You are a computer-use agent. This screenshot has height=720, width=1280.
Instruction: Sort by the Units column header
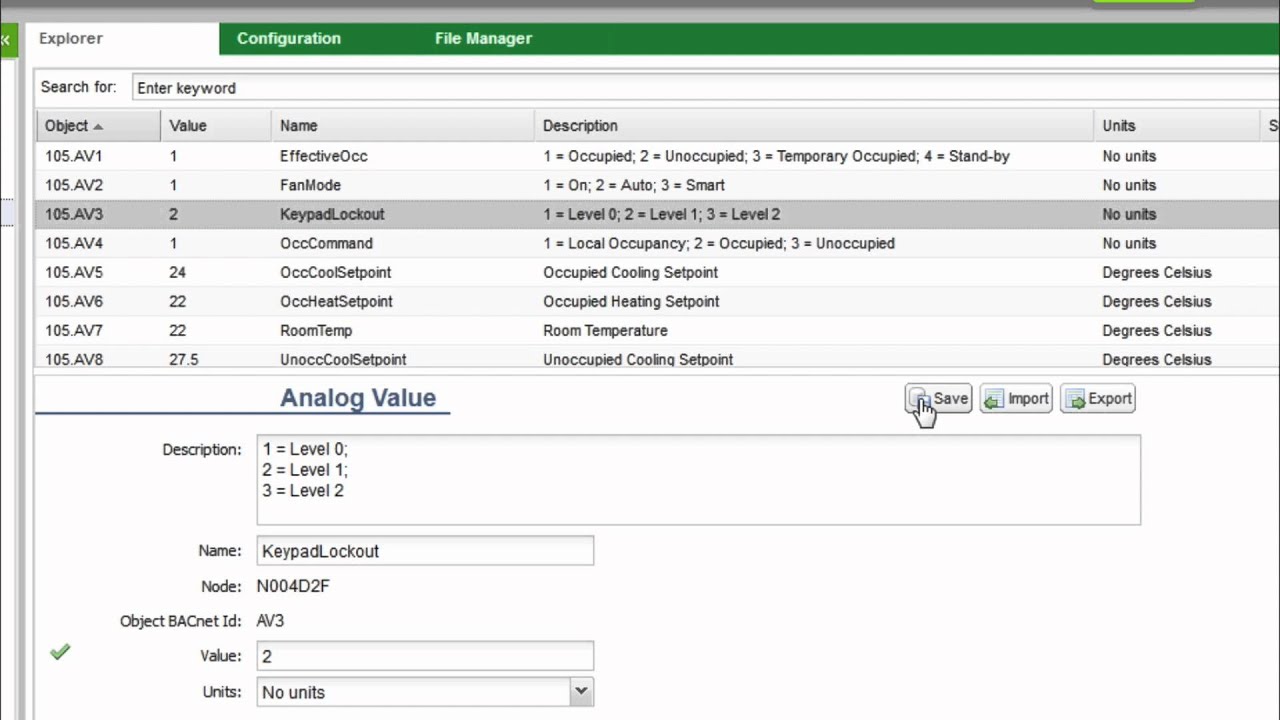1178,126
